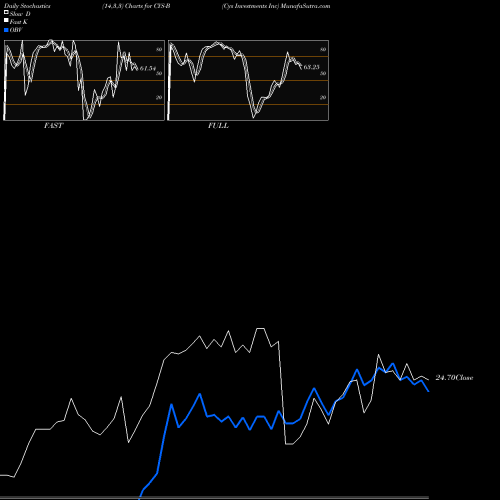Click the 'FAST' caption under the chart
500x500 pixels.
click(x=54, y=126)
